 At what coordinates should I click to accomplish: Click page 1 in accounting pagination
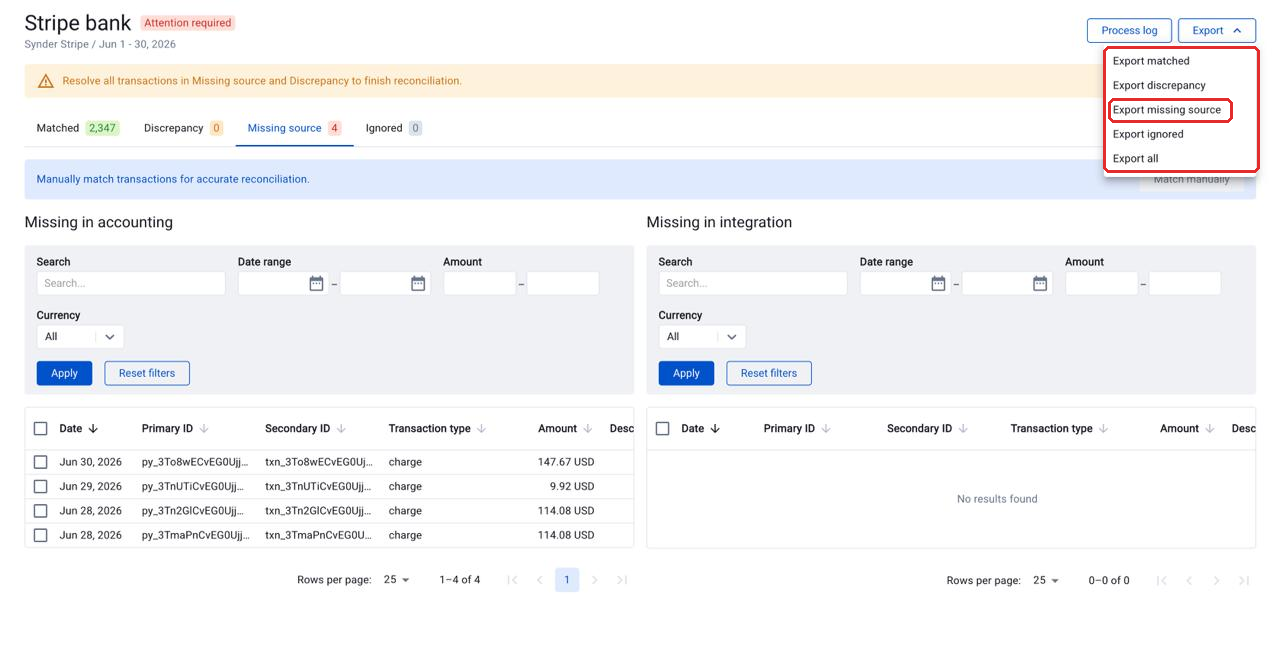[x=567, y=580]
